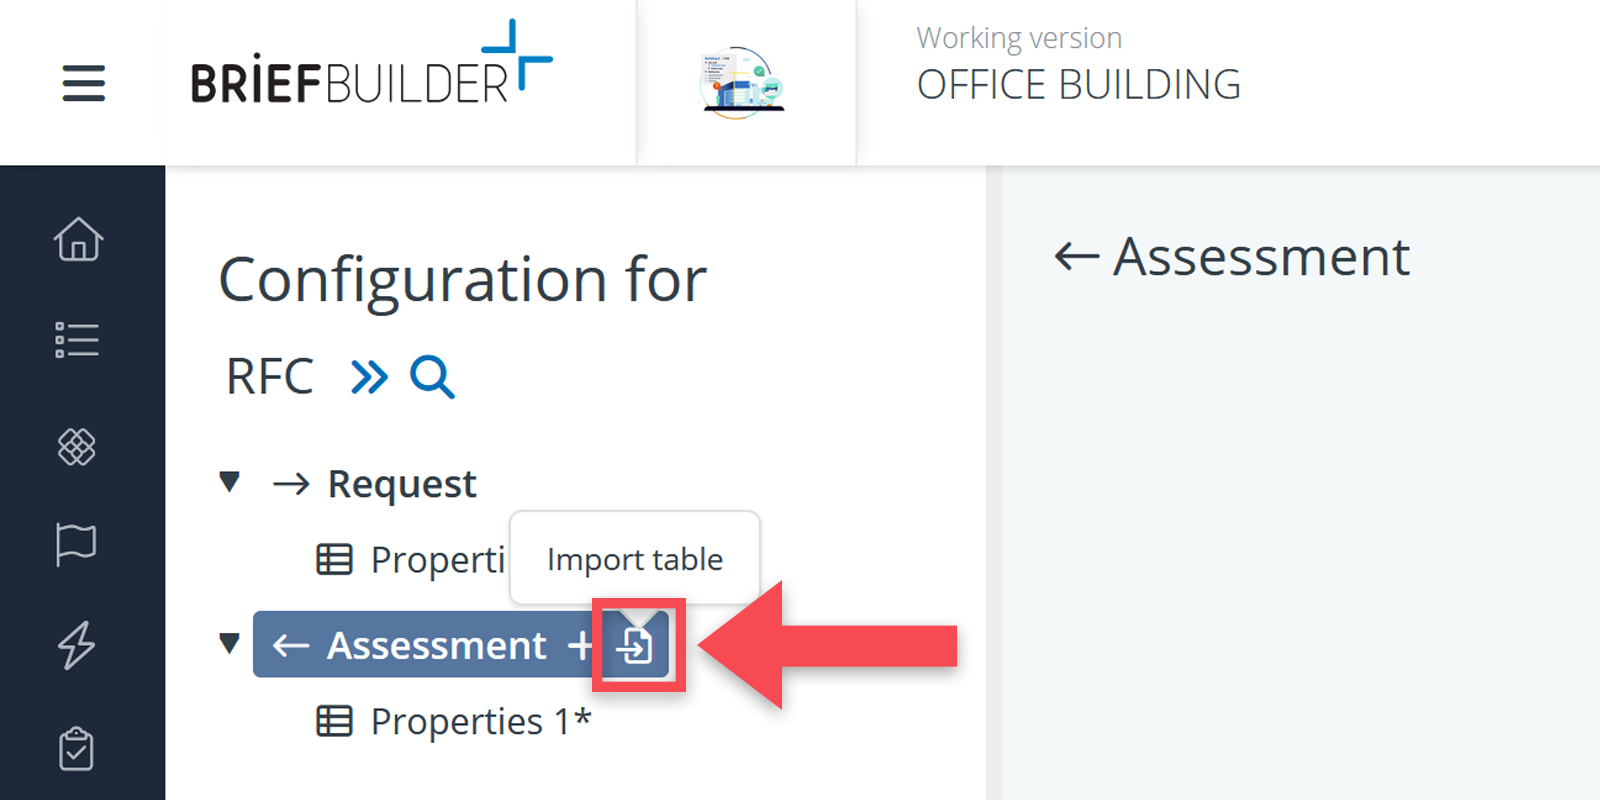
Task: Click the plus icon next to Assessment
Action: [x=580, y=646]
